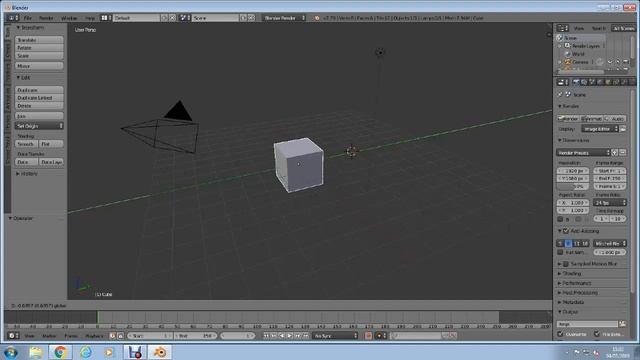The image size is (640, 360).
Task: Click the Mirror button
Action: click(39, 66)
